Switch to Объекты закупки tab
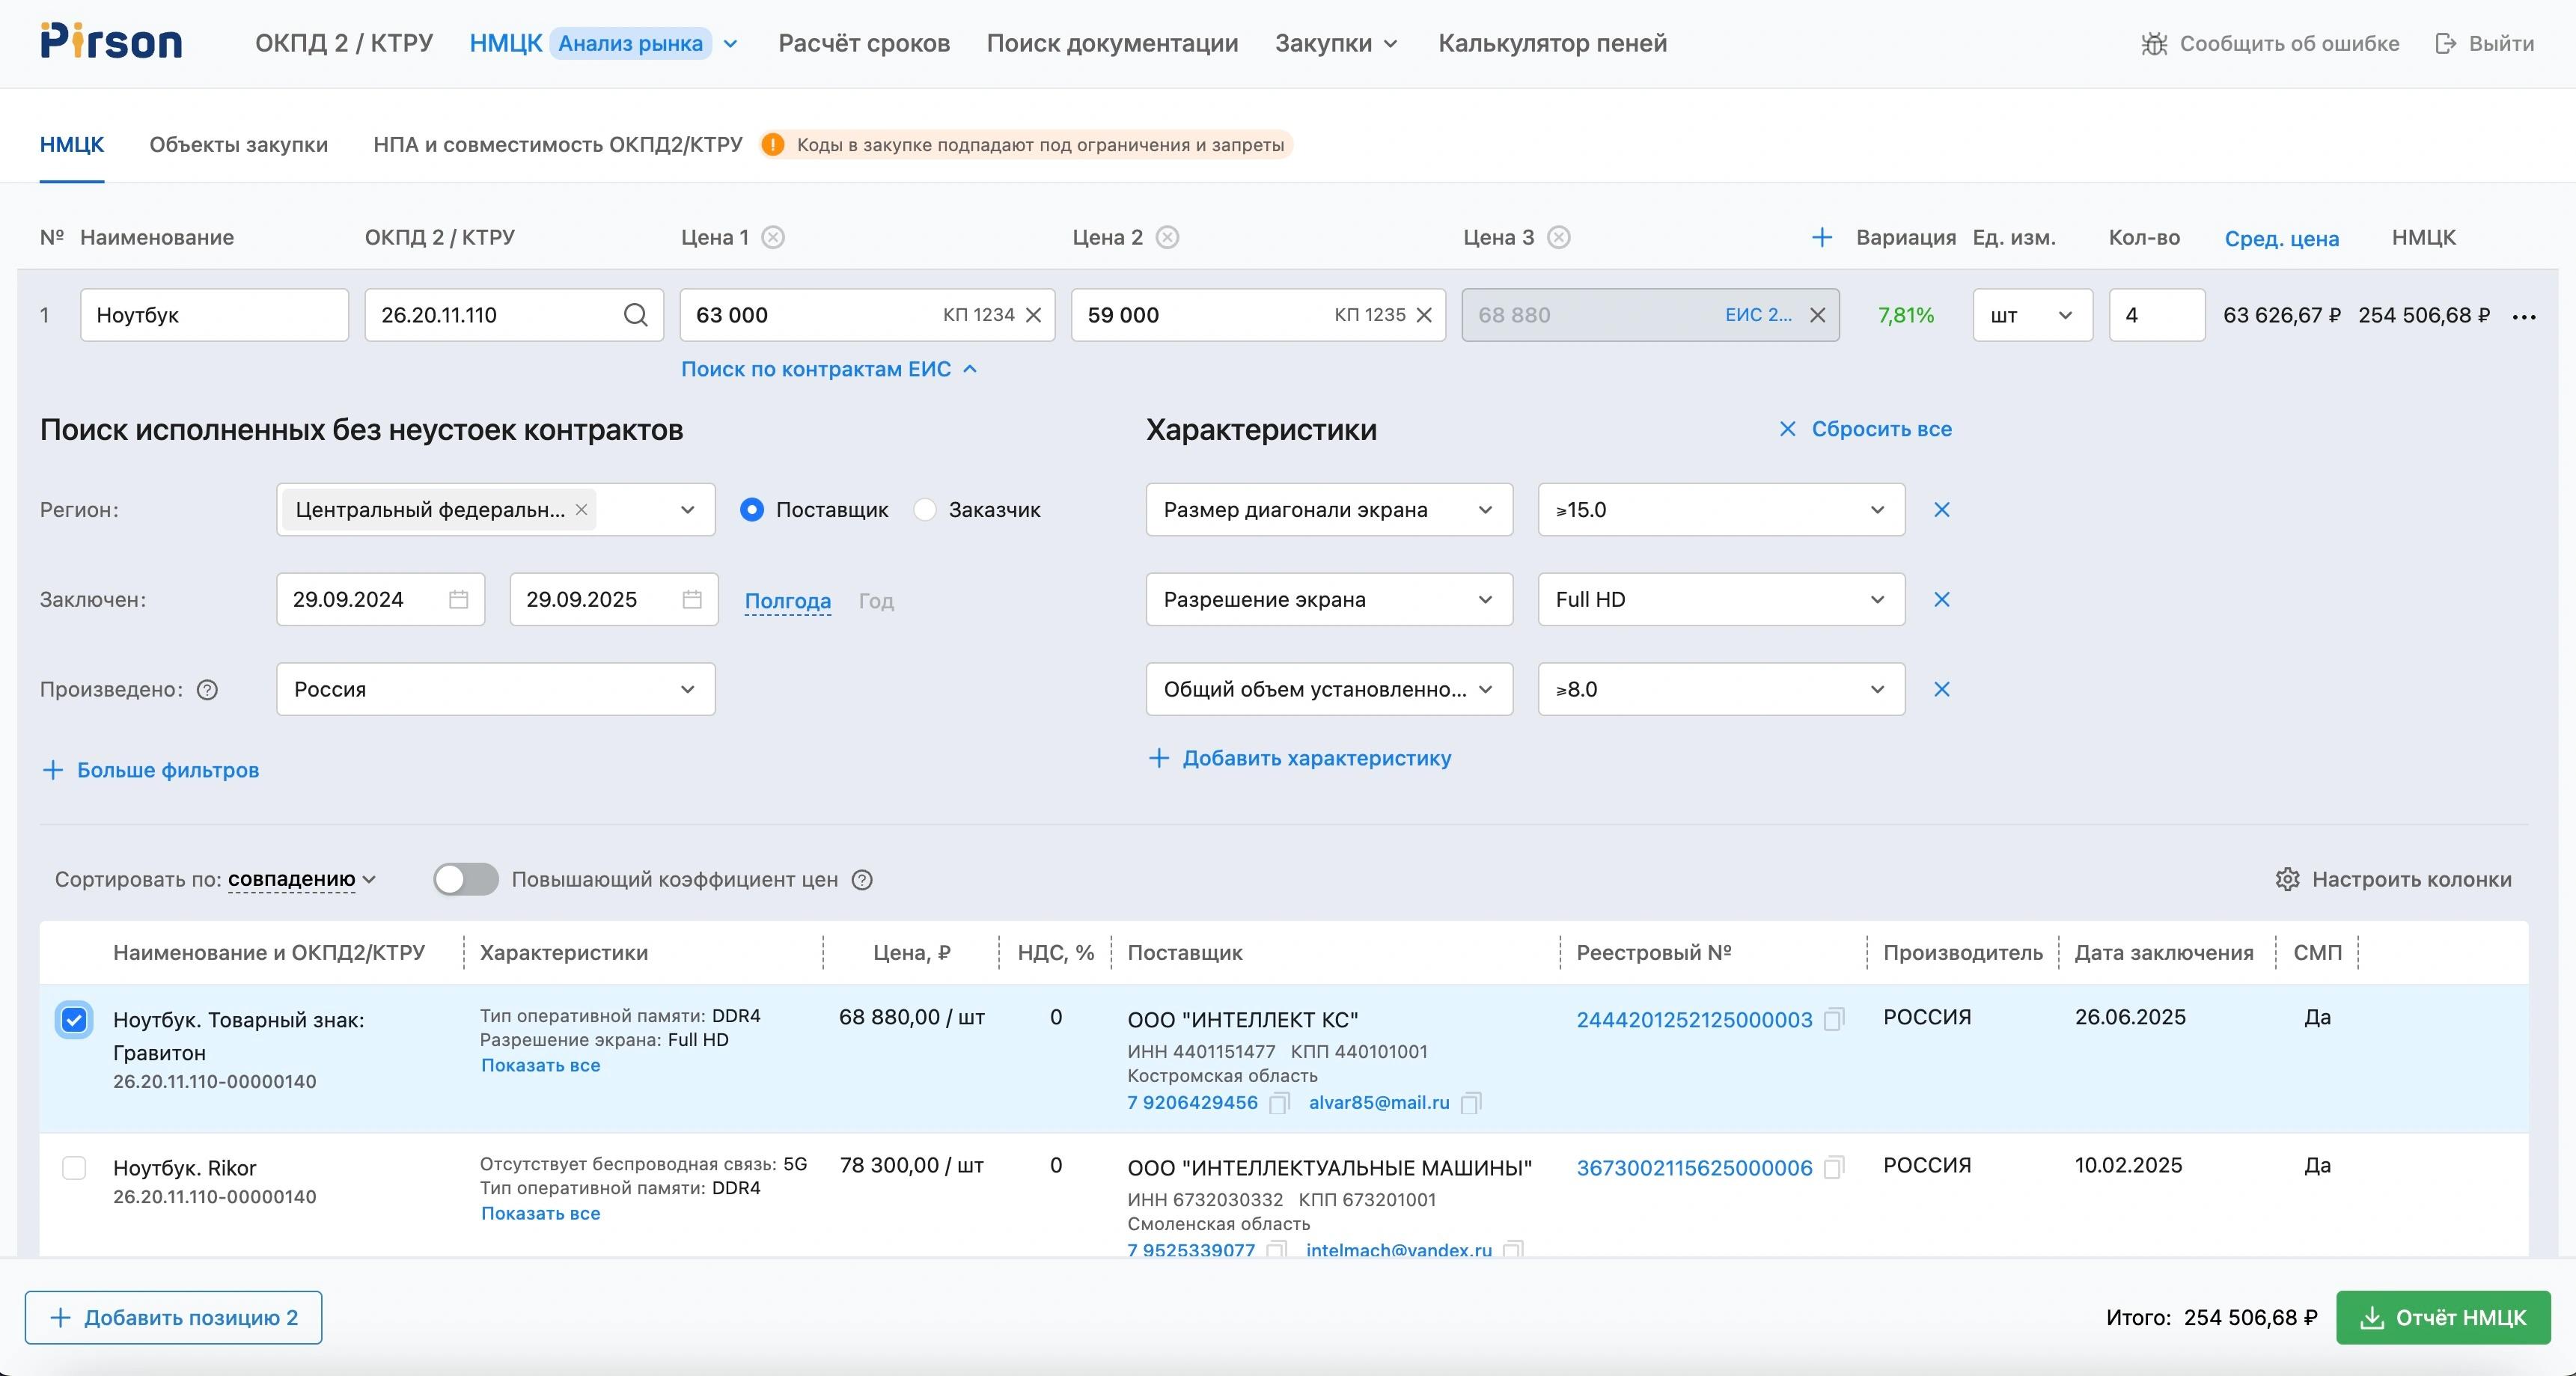Image resolution: width=2576 pixels, height=1376 pixels. [238, 145]
